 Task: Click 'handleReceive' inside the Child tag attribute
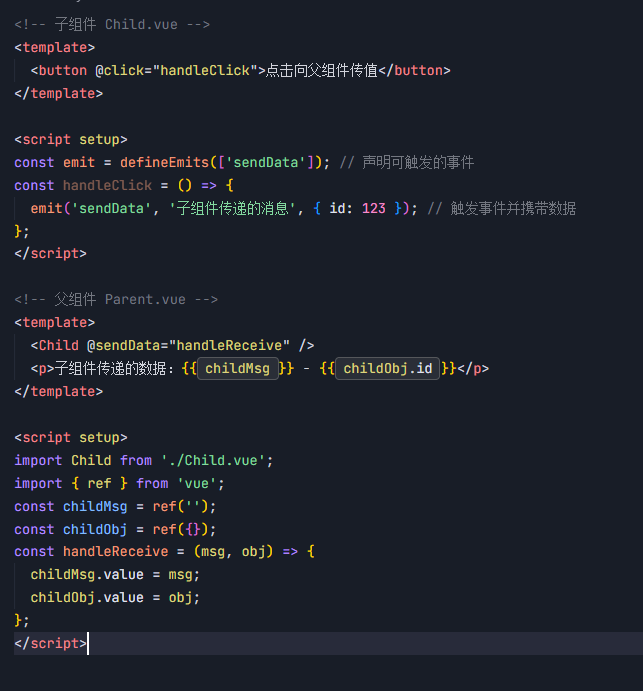pos(229,346)
